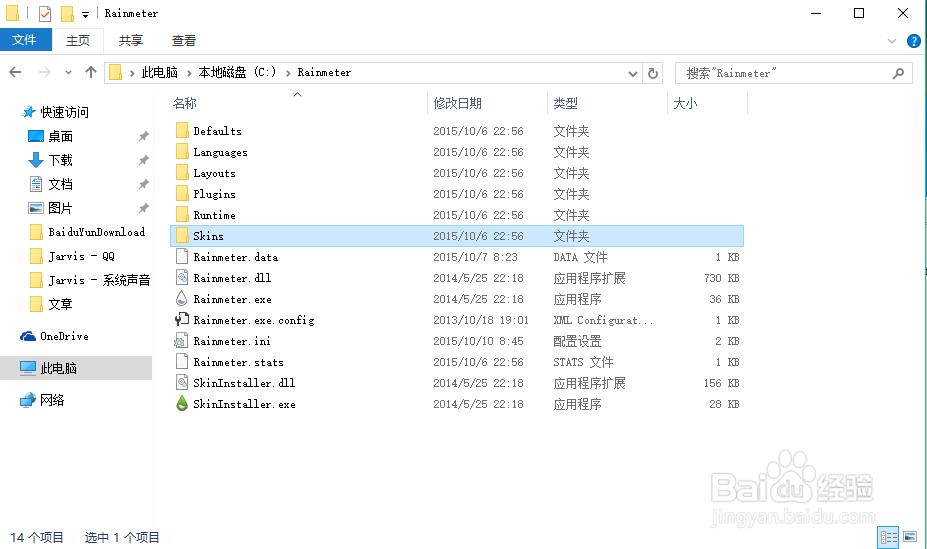Click 此电脑 in the address bar
Screen dimensions: 927x549
(x=160, y=72)
